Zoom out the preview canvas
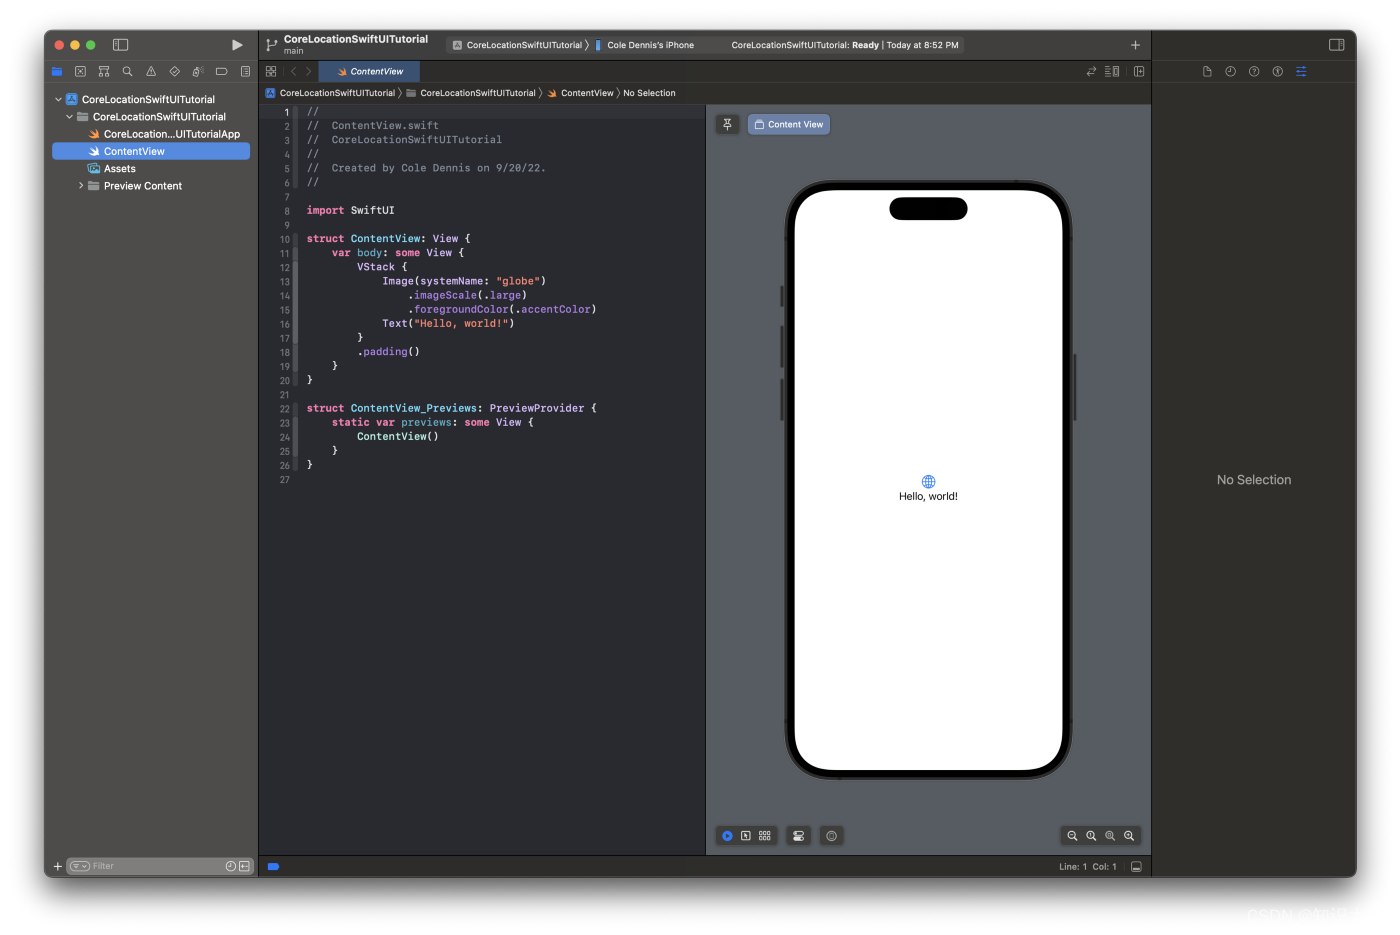 (1072, 836)
